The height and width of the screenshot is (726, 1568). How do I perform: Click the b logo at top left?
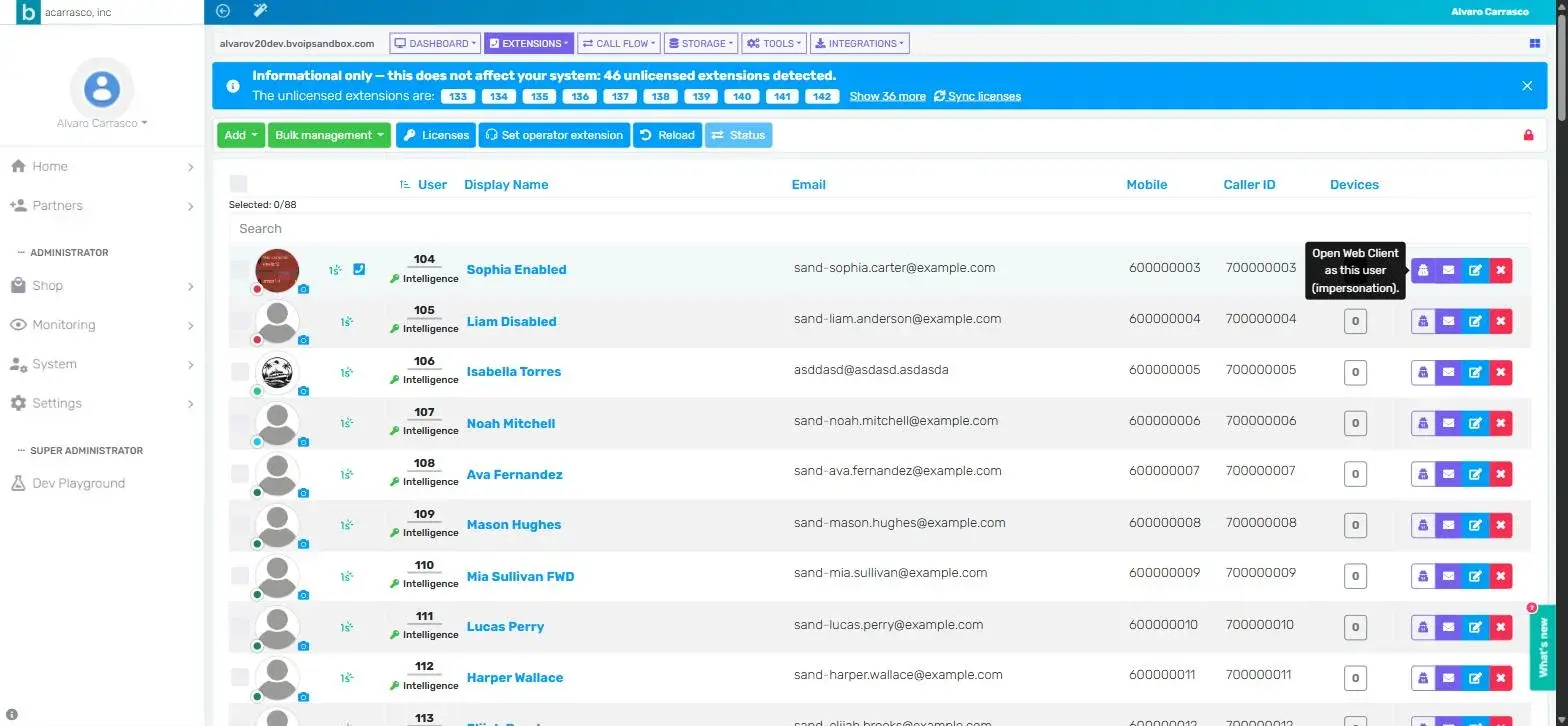pos(29,12)
